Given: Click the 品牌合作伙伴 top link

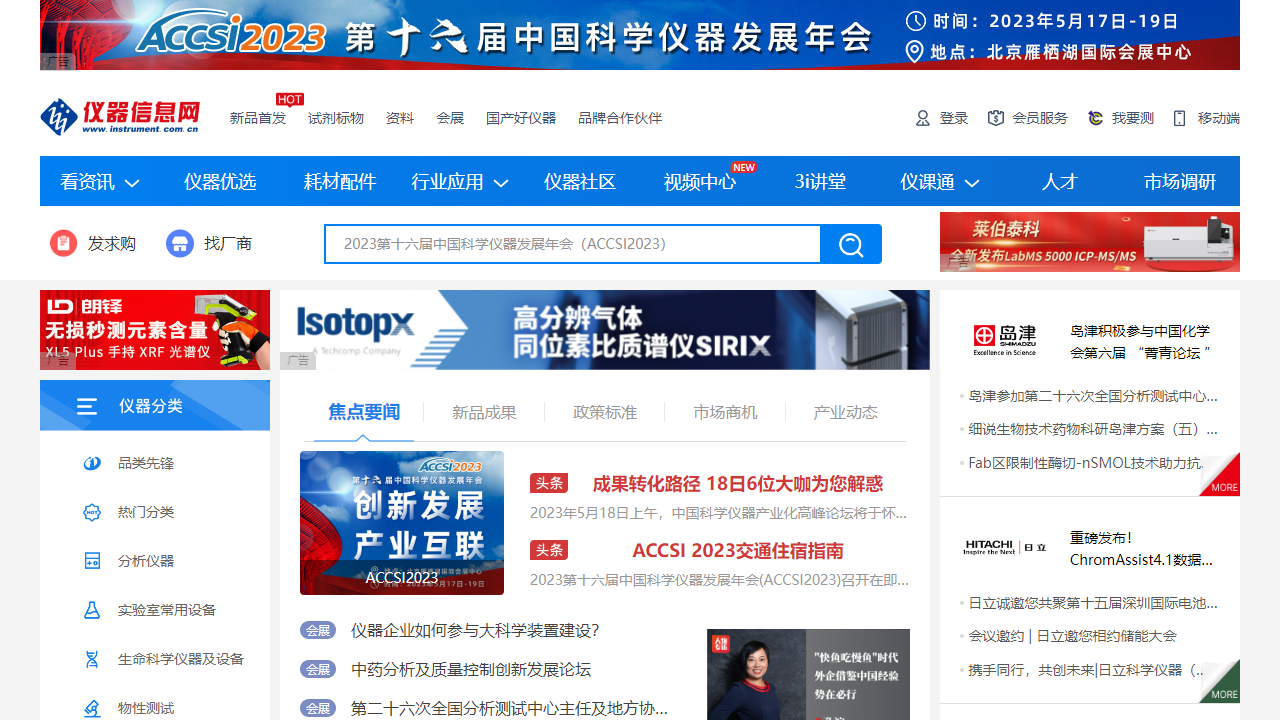Looking at the screenshot, I should coord(620,118).
